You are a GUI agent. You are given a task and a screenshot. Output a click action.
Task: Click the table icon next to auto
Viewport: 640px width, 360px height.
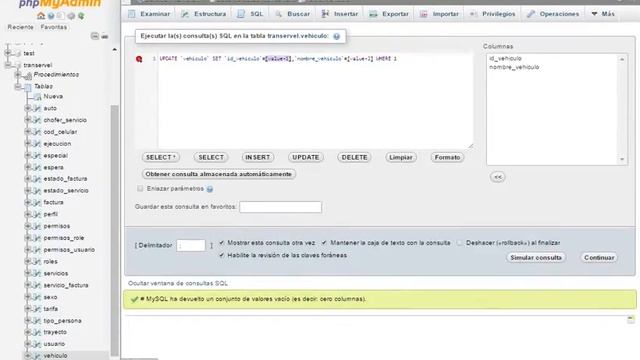coord(37,109)
